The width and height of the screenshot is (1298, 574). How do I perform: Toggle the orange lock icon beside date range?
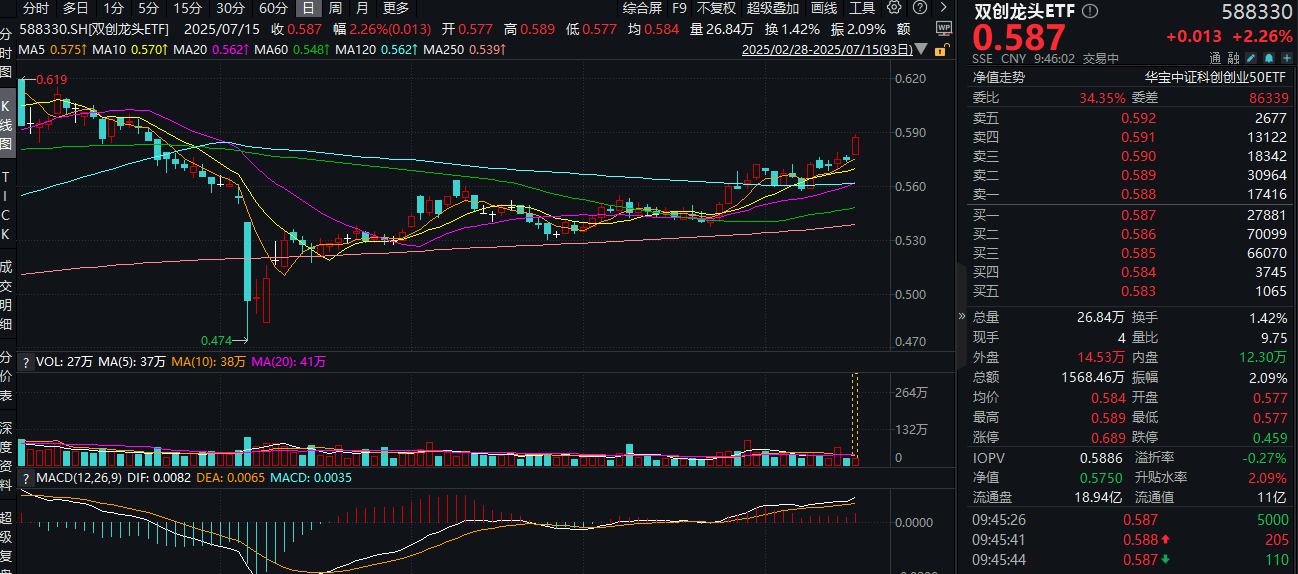[x=942, y=49]
